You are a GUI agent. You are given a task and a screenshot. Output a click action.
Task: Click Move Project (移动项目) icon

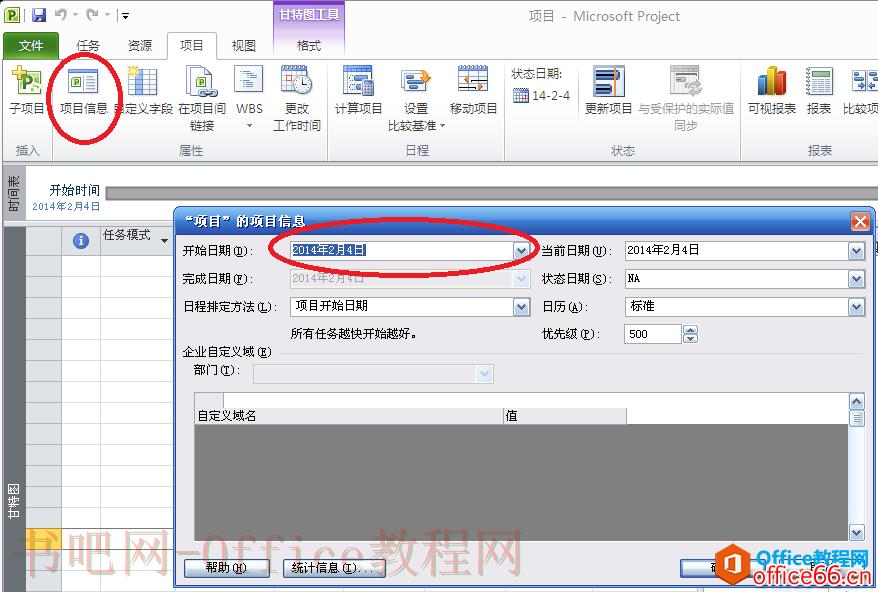(473, 80)
